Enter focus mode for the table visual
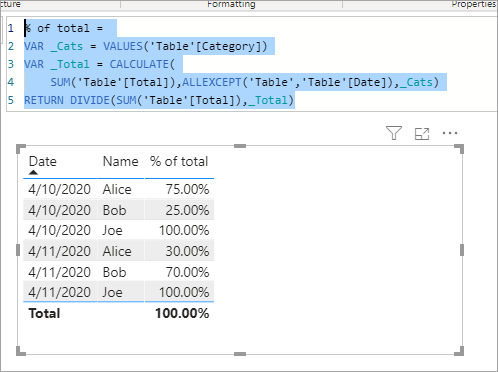498x372 pixels. click(x=422, y=134)
